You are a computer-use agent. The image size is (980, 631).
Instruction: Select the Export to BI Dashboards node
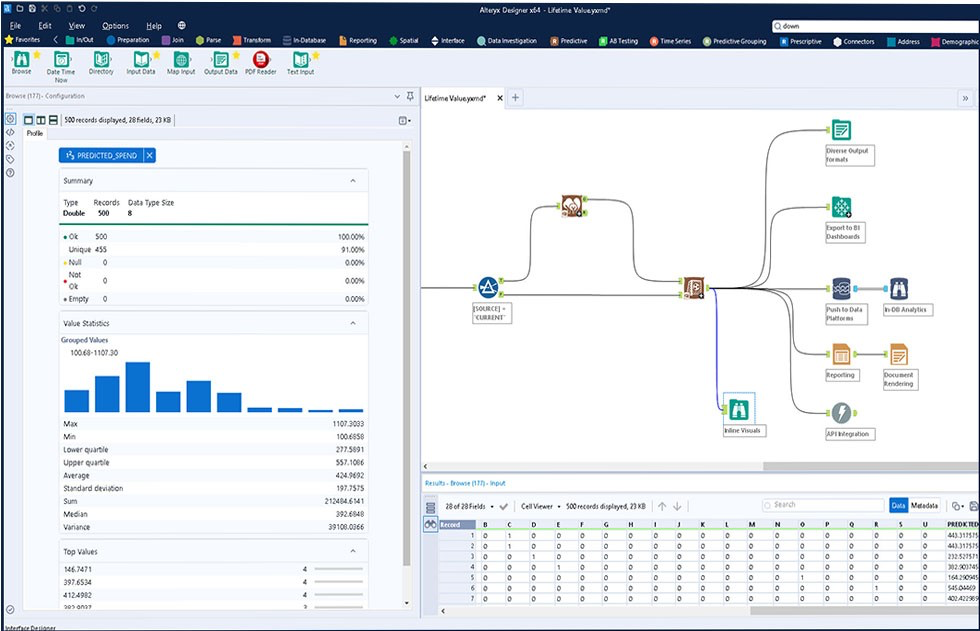click(x=841, y=207)
